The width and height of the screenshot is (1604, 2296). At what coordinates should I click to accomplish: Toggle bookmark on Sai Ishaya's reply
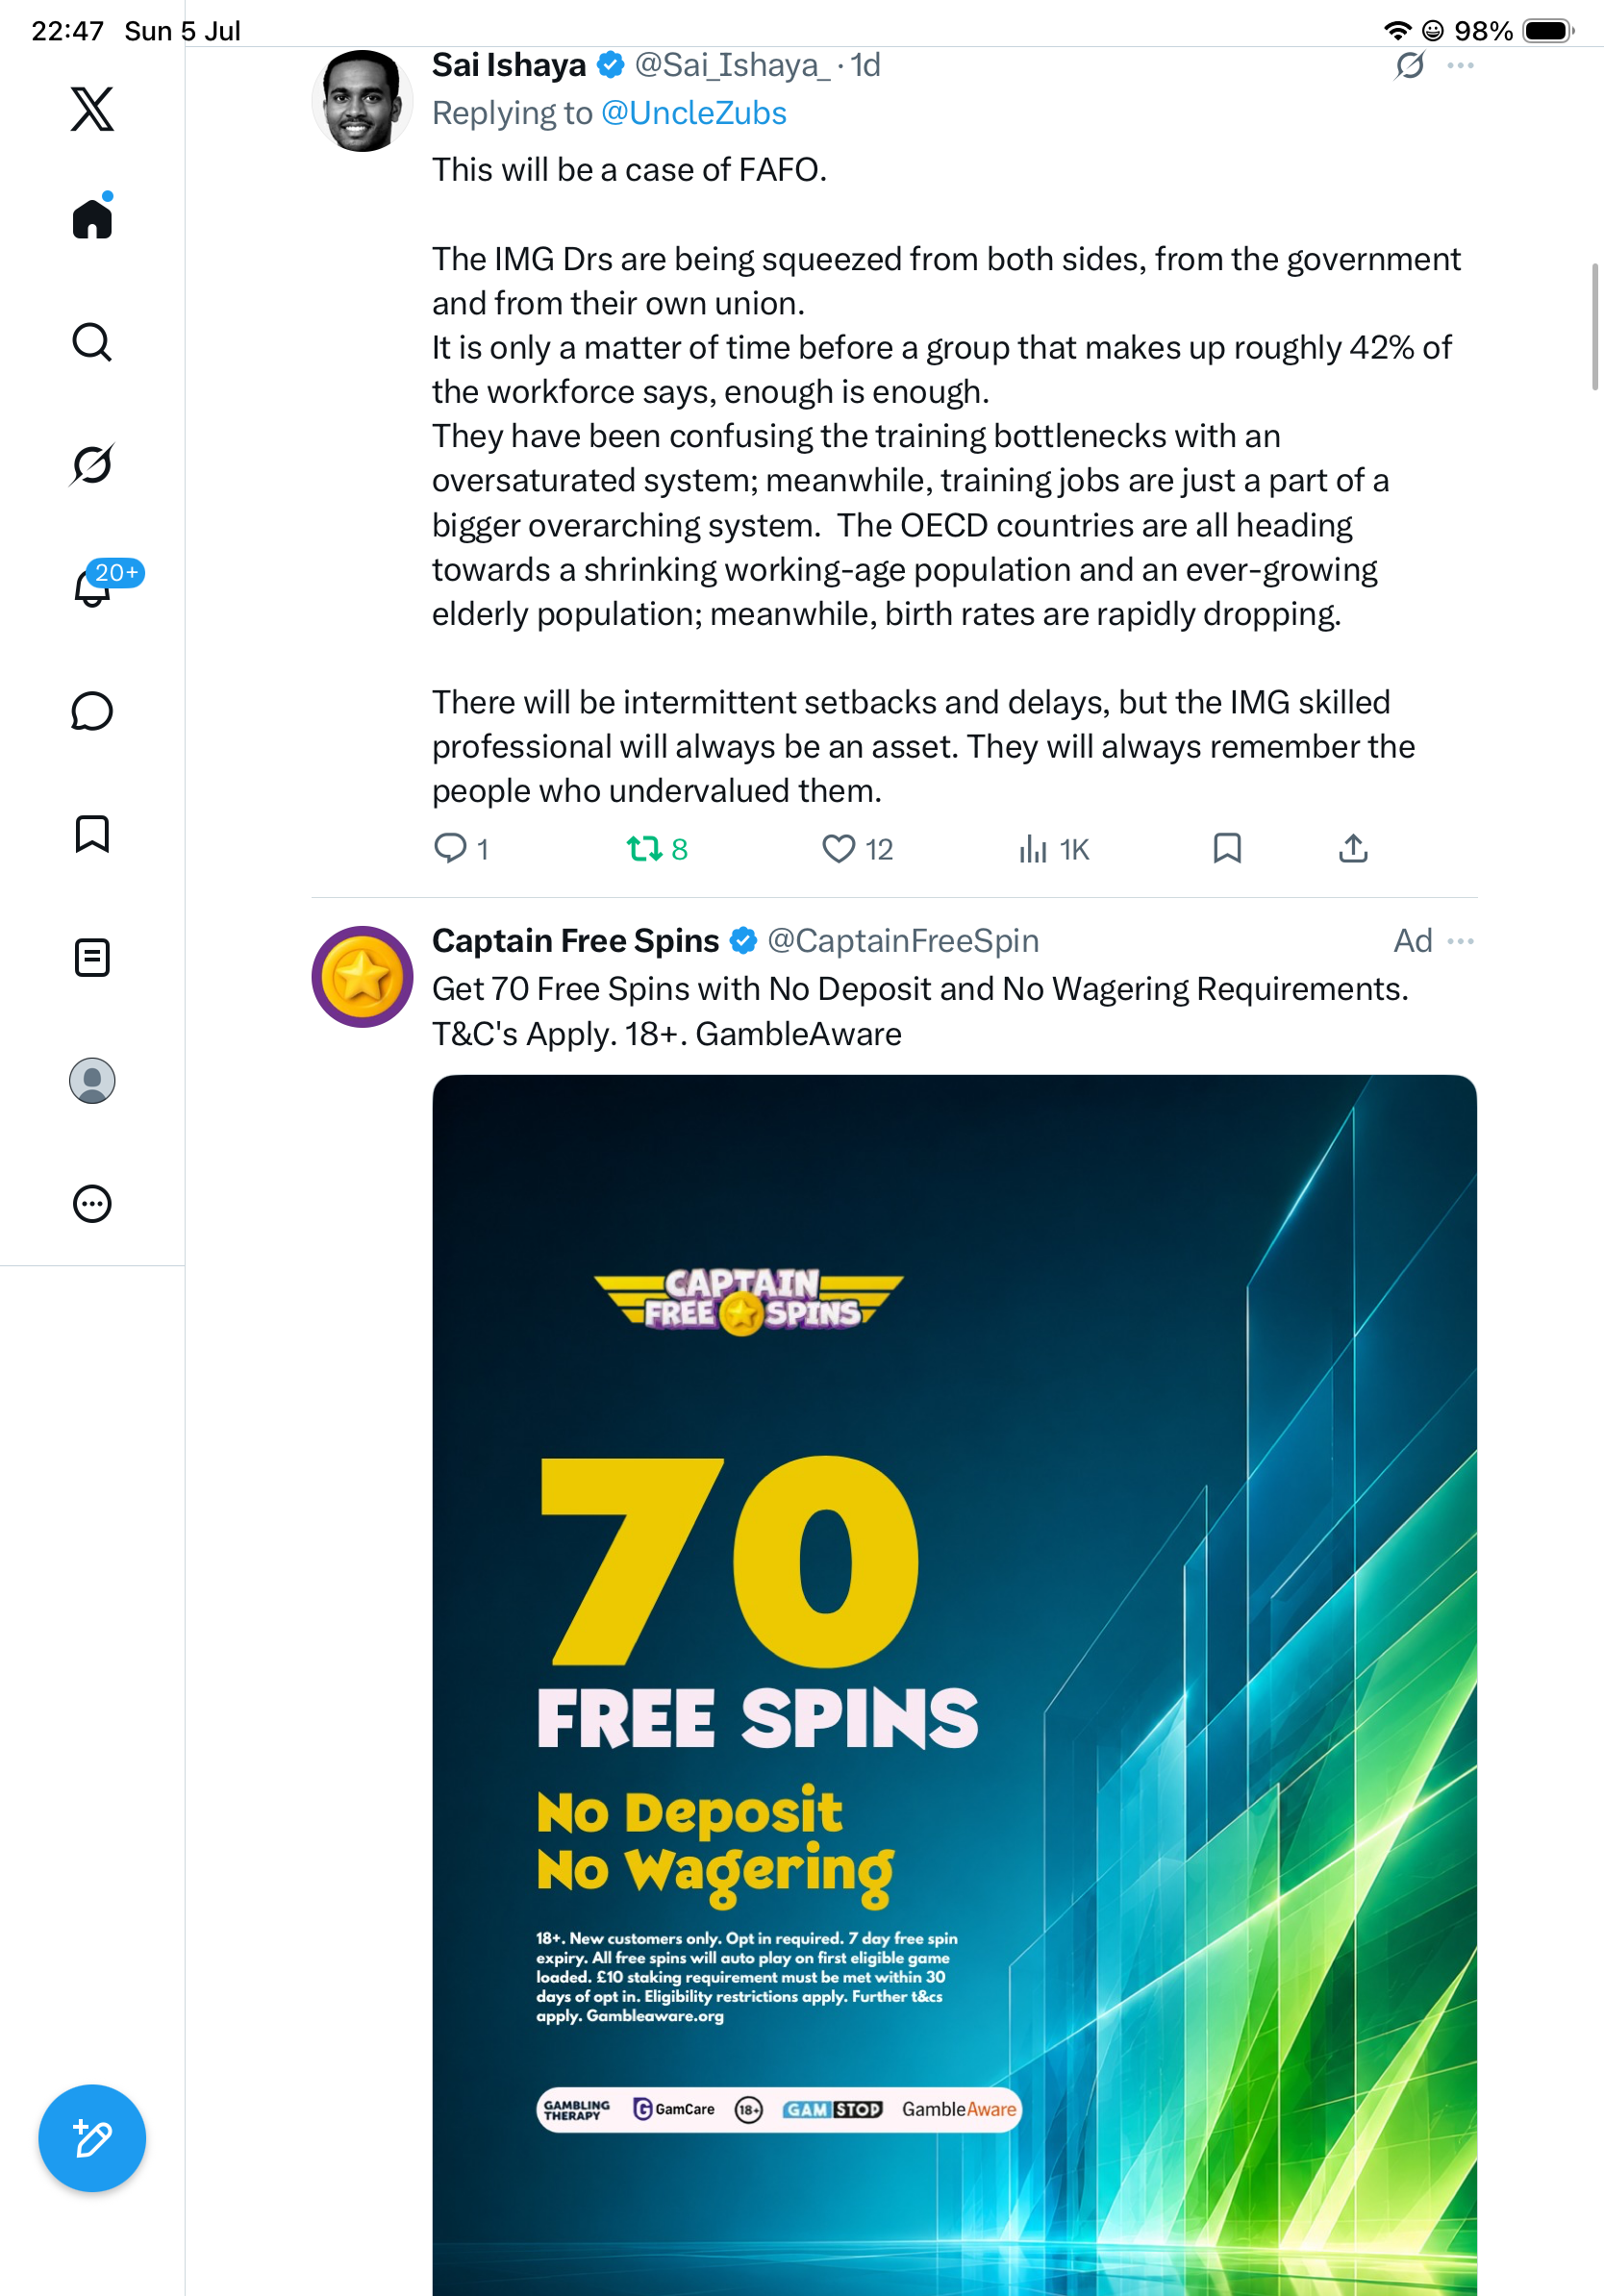tap(1227, 848)
